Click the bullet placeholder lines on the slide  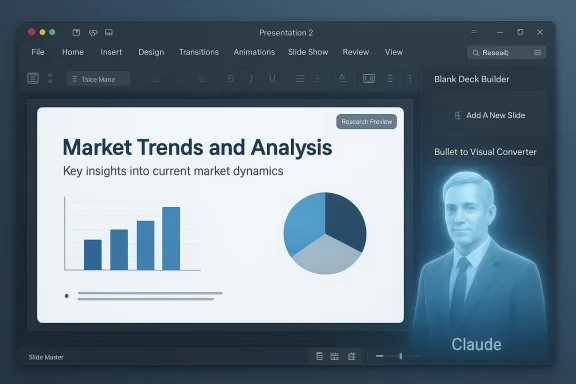[144, 296]
